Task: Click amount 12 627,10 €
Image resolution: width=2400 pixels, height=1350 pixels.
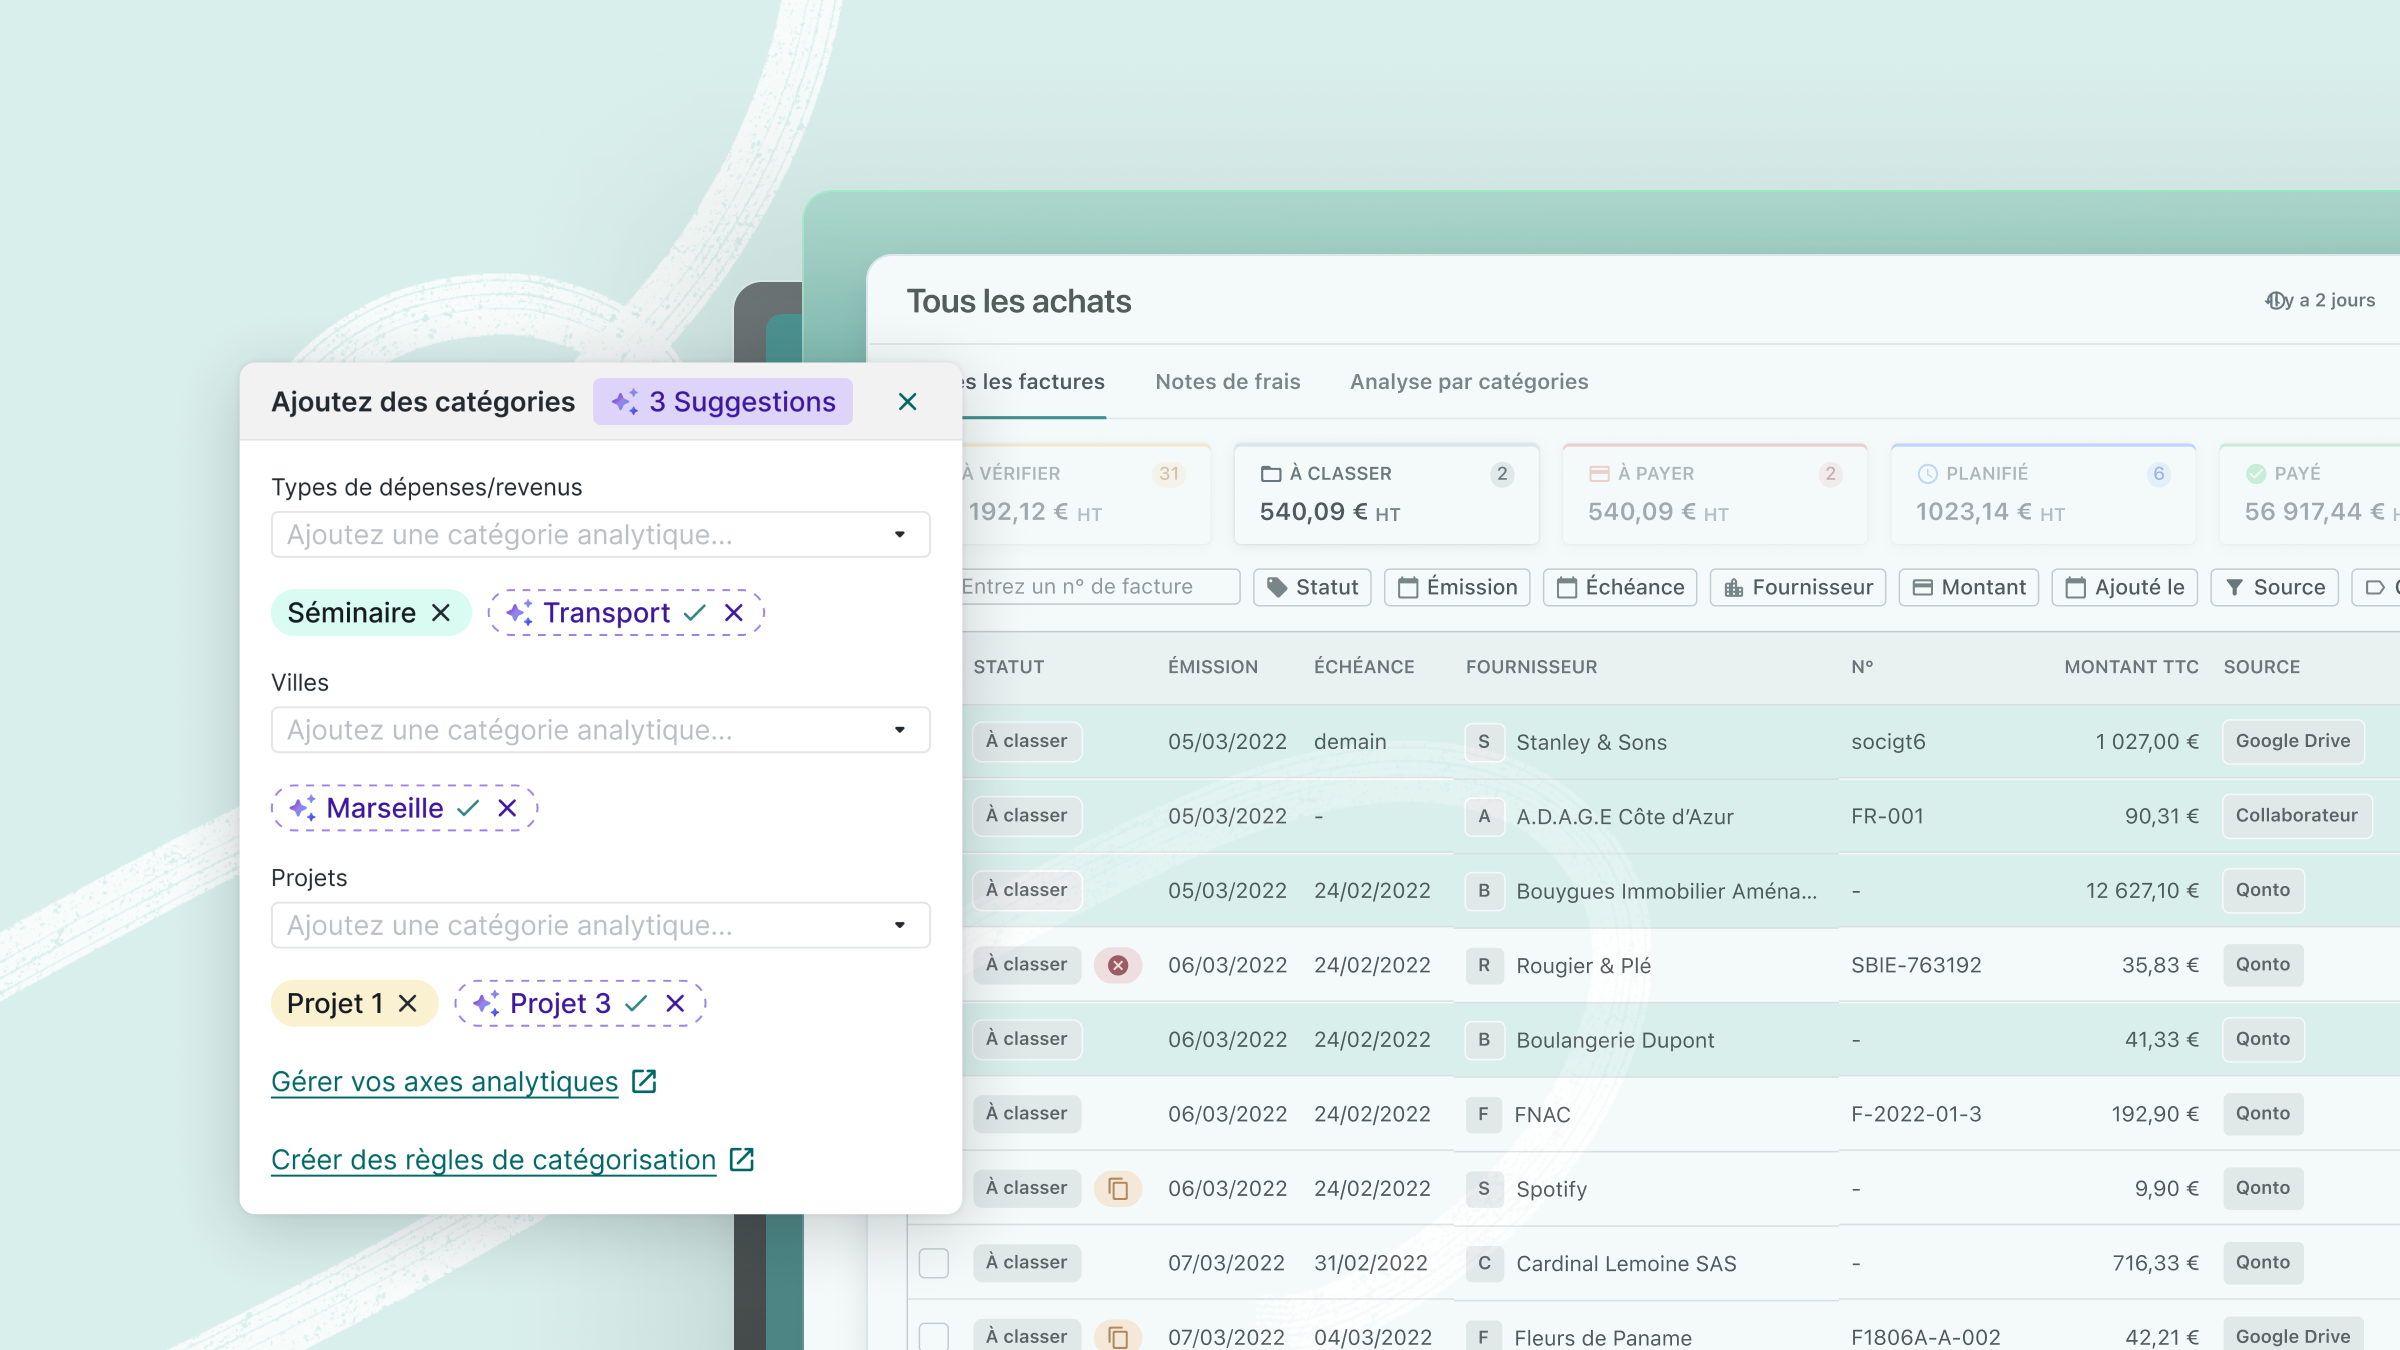Action: click(x=2142, y=891)
